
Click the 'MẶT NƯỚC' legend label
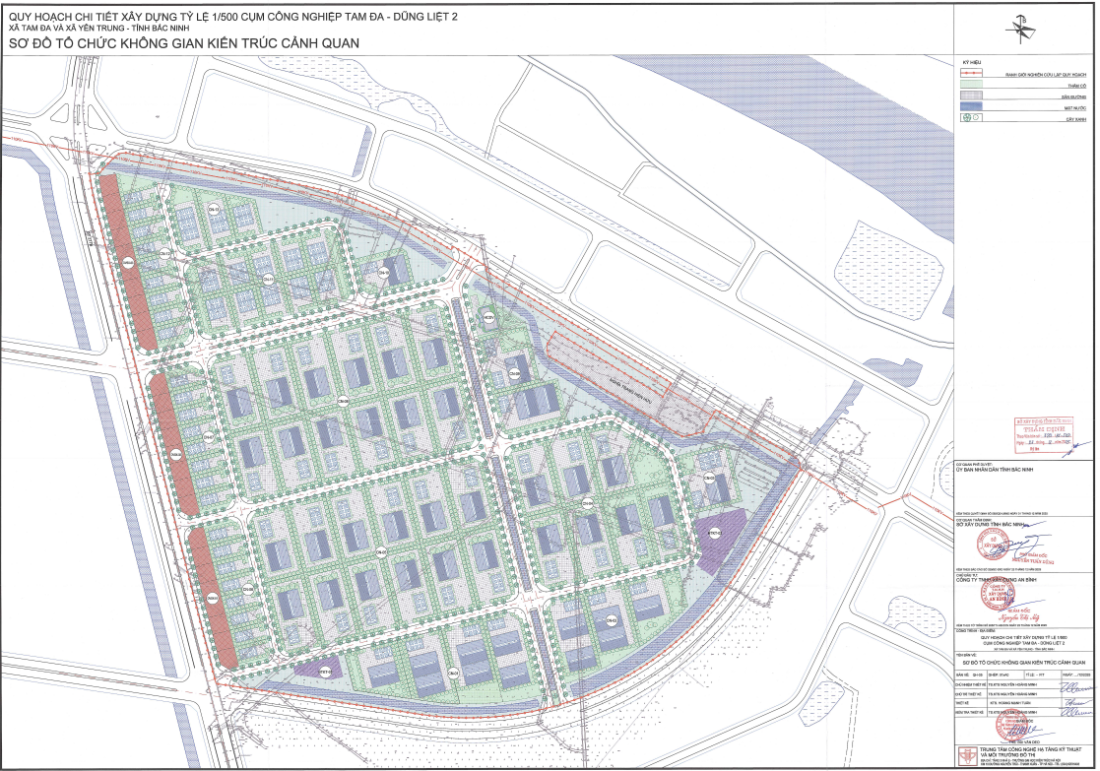[1075, 108]
